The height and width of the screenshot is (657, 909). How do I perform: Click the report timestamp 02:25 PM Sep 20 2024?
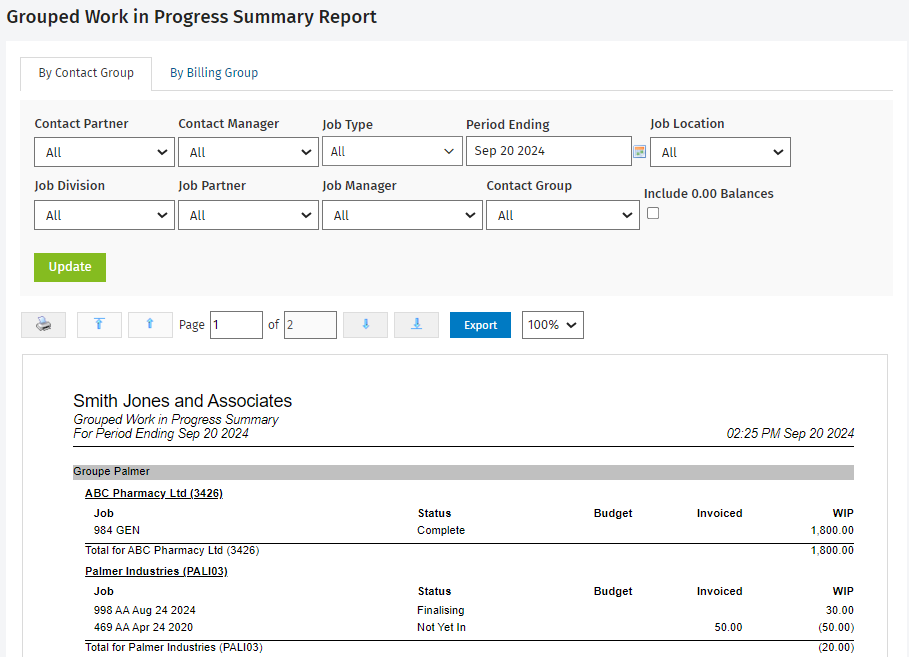790,433
